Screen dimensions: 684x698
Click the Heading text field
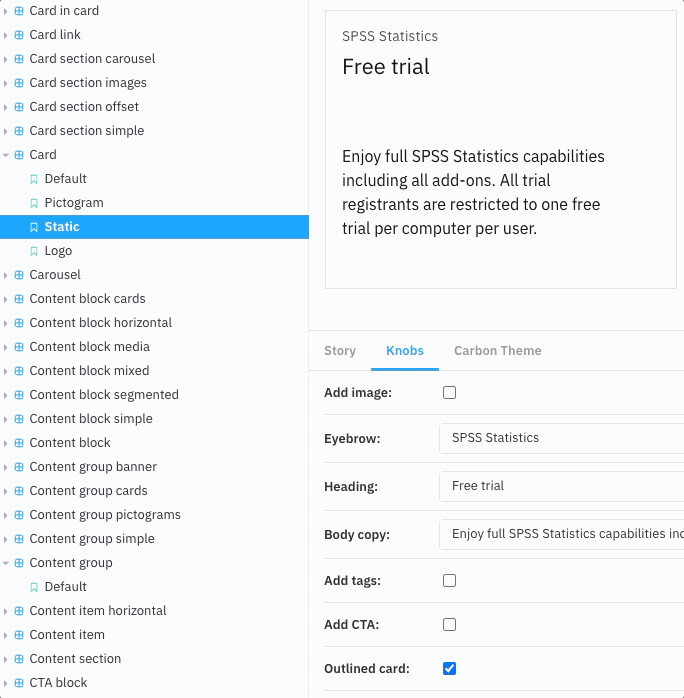(562, 486)
